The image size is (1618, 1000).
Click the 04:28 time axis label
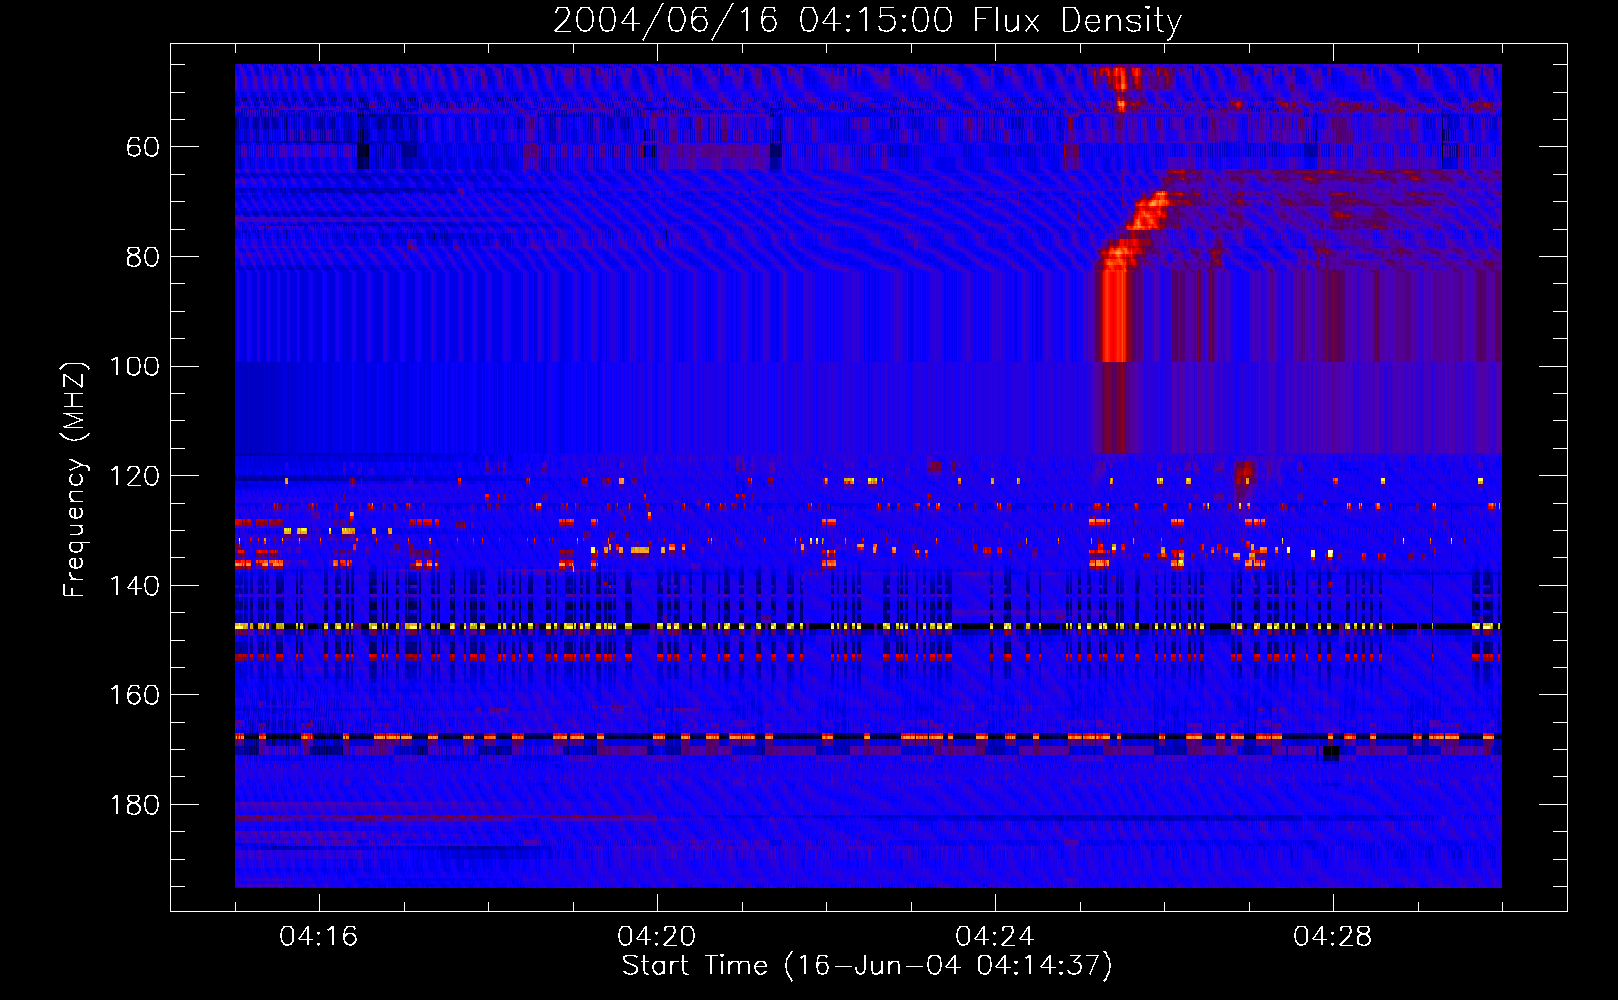click(1332, 937)
